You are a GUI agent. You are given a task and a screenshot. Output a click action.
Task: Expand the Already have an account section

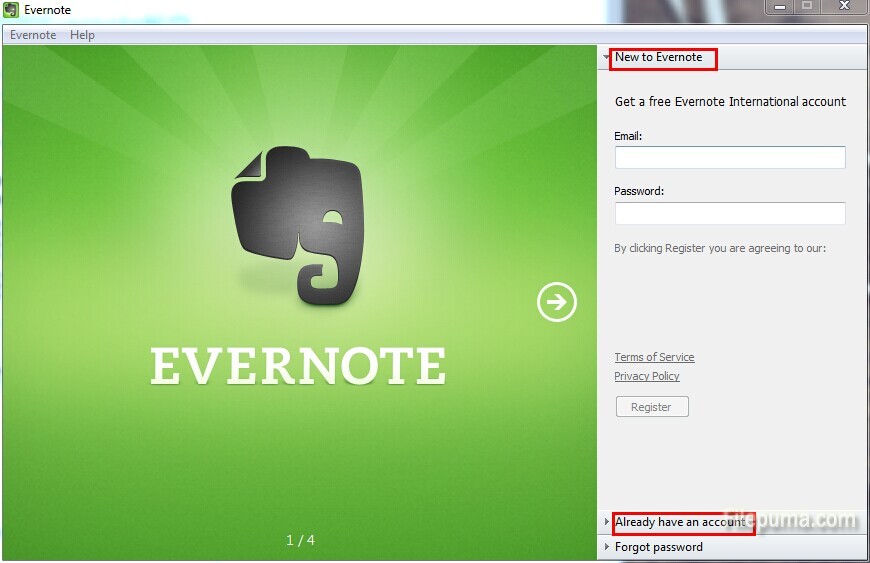pyautogui.click(x=680, y=522)
